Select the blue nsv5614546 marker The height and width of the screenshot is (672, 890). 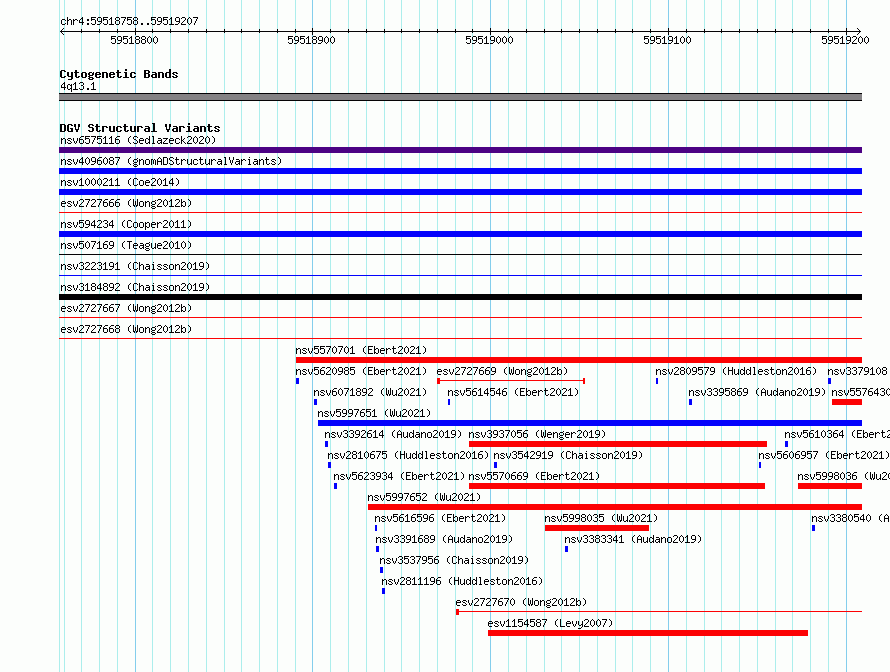[x=449, y=402]
